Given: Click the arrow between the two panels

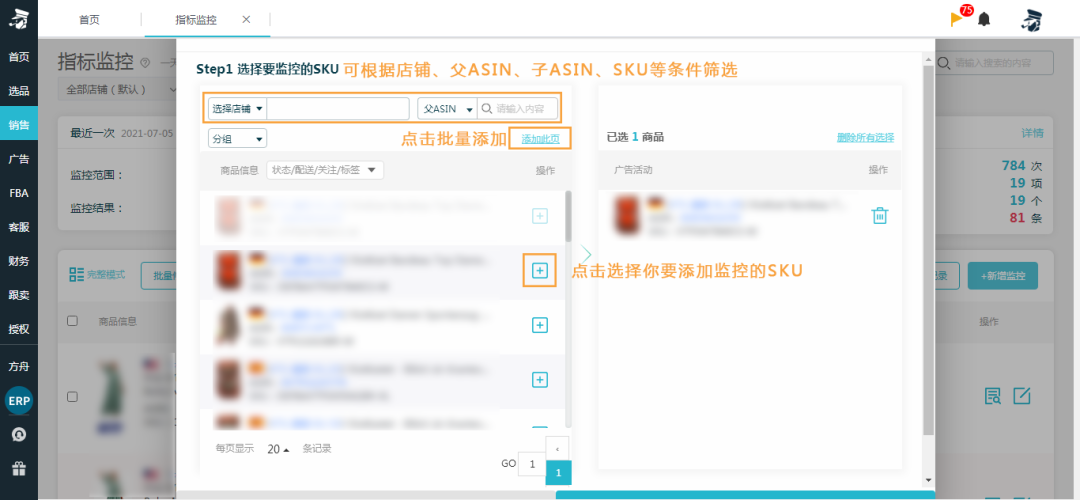Looking at the screenshot, I should point(586,253).
